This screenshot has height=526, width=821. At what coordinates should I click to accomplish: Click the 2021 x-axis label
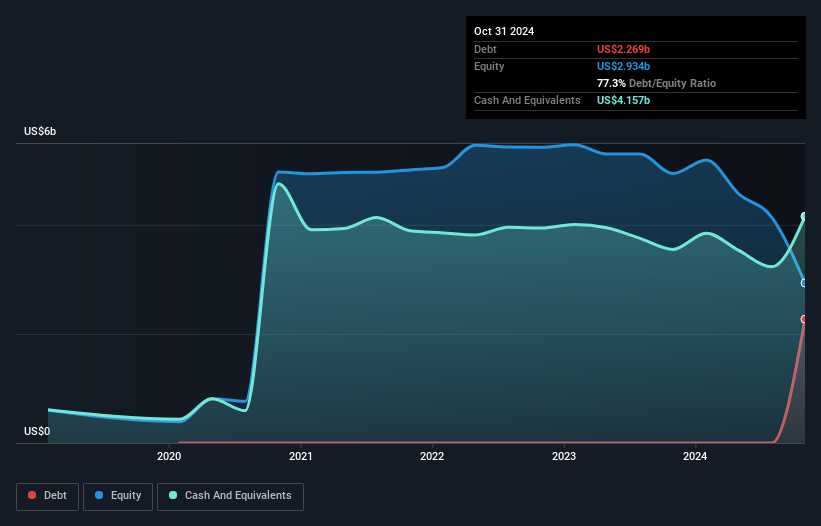[301, 456]
